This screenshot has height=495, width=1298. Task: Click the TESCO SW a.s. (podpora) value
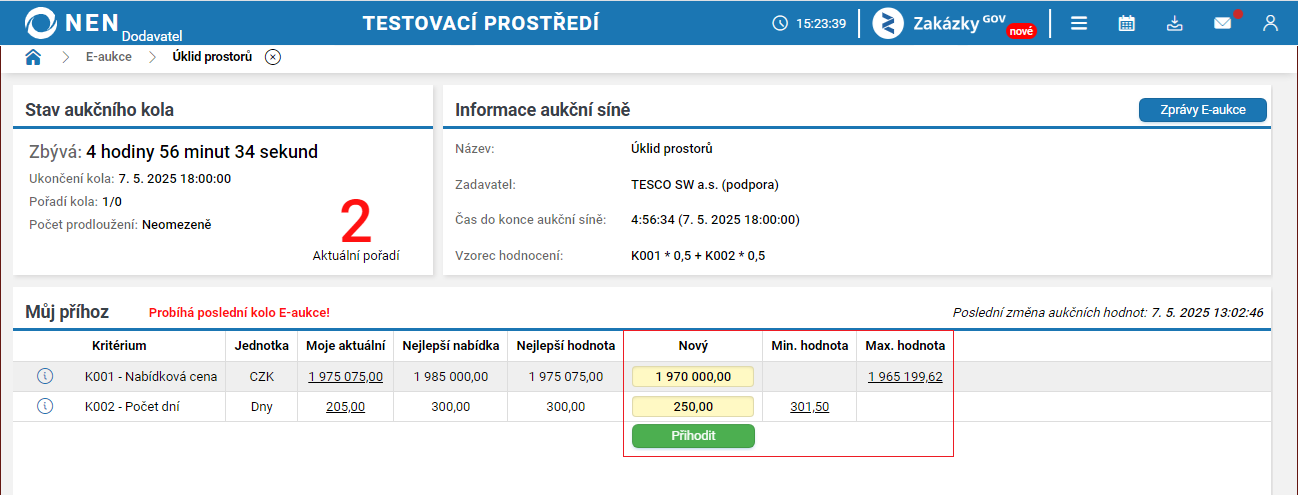pos(705,185)
